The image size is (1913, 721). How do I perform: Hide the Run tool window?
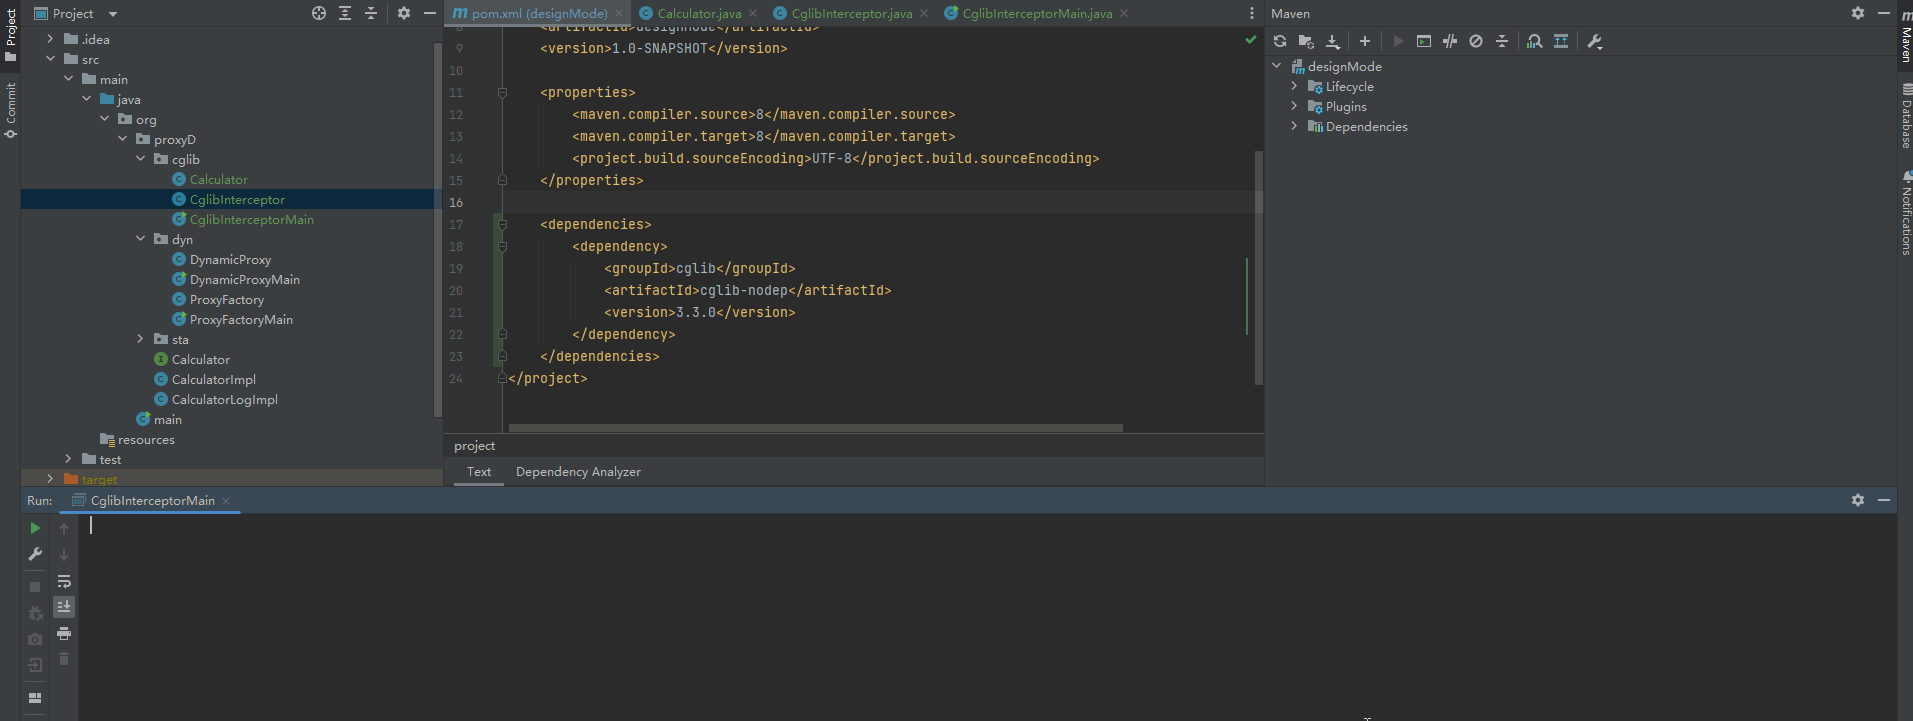(1884, 500)
